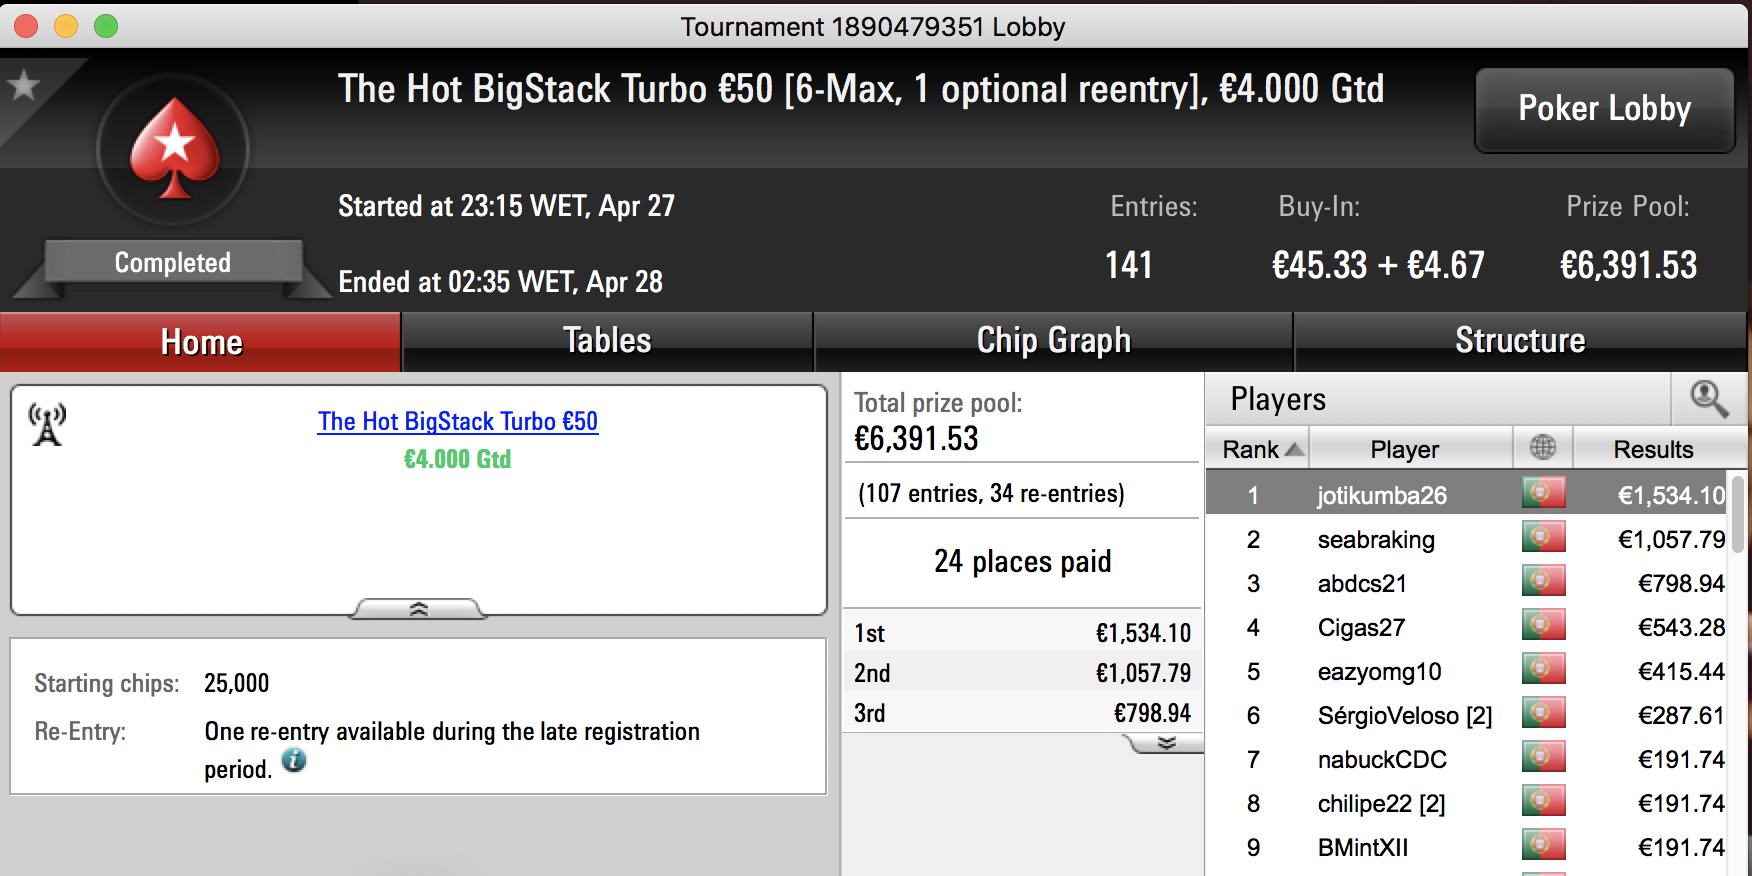Open The Hot BigStack Turbo €50 link
Screen dimensions: 1752x876
458,421
